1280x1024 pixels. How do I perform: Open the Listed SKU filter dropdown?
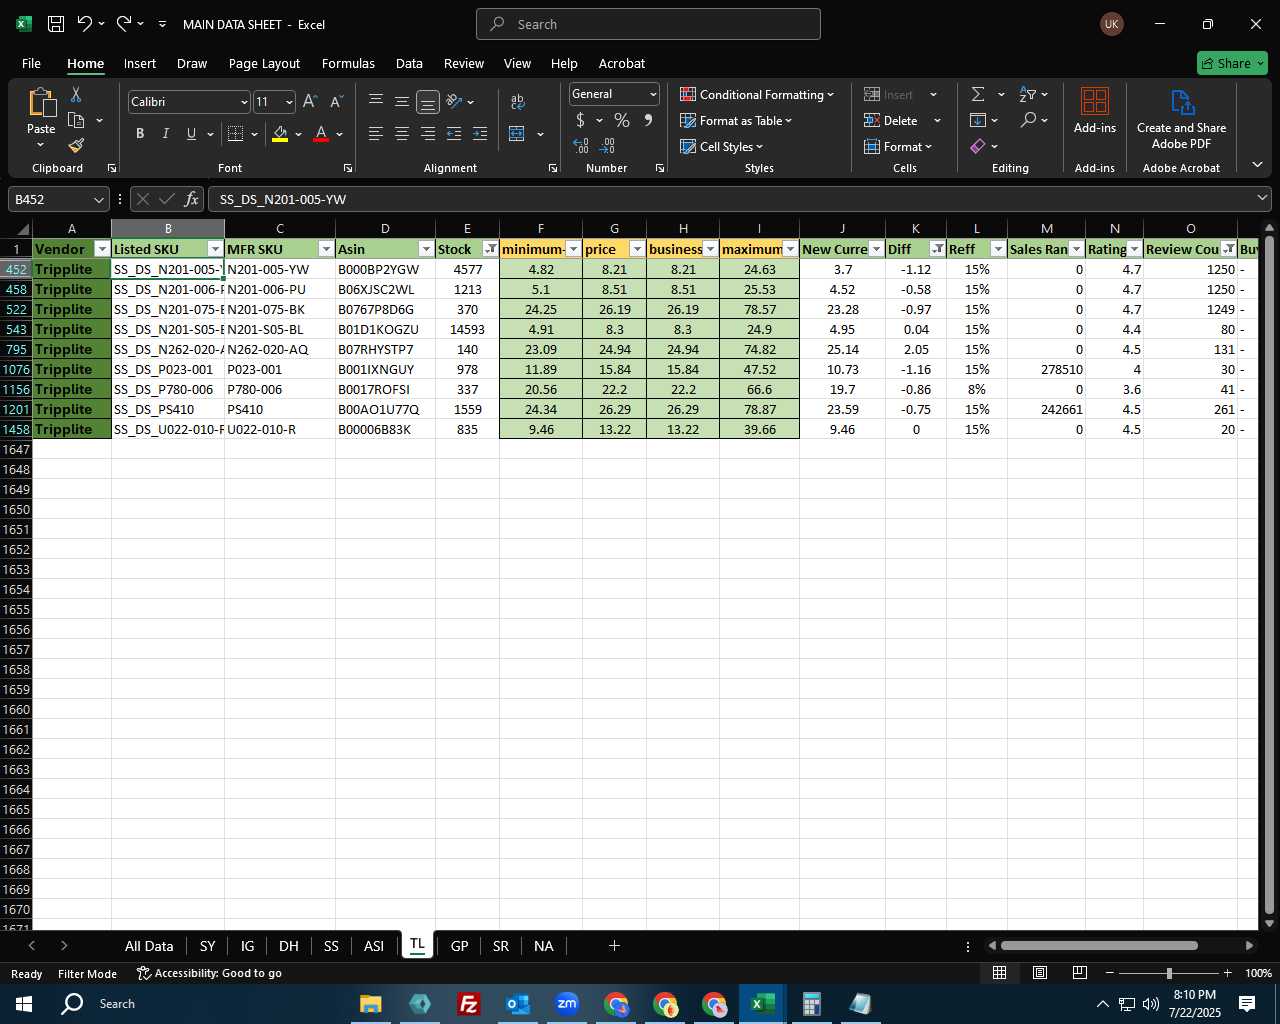tap(215, 249)
